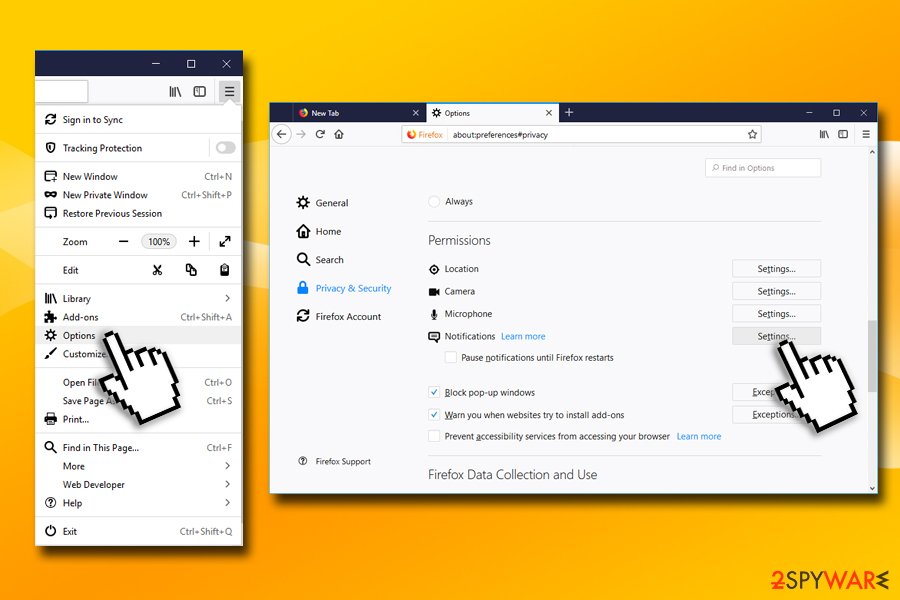
Task: Click the scrollbar down arrow in Options
Action: click(x=872, y=488)
